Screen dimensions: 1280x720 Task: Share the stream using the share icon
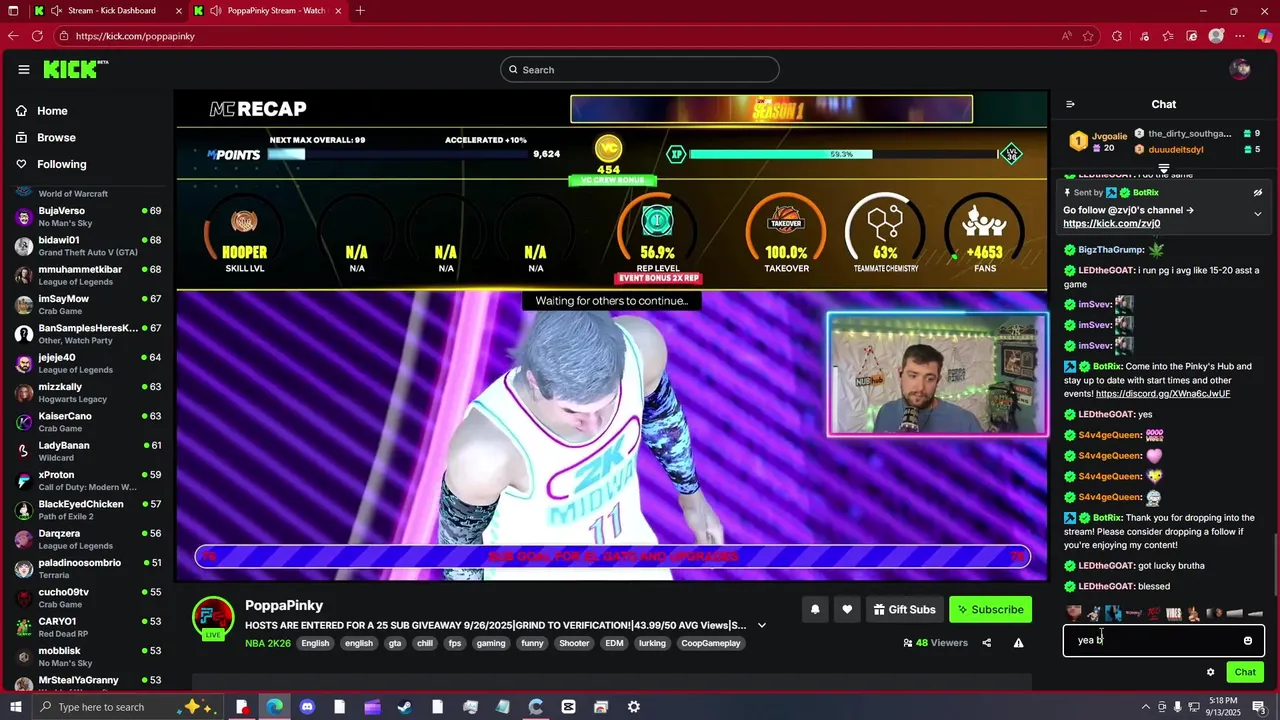tap(986, 643)
